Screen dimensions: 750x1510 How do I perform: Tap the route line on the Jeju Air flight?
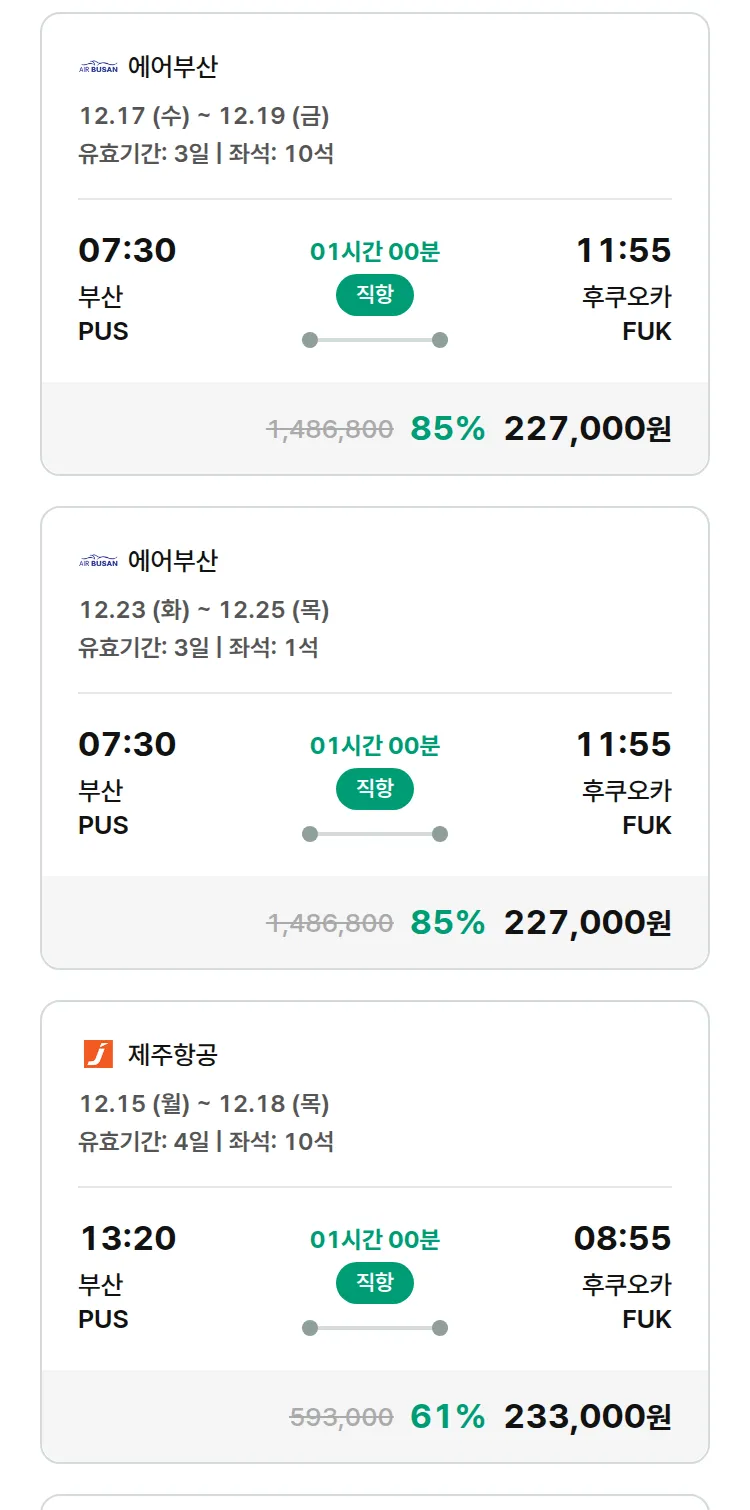374,1328
